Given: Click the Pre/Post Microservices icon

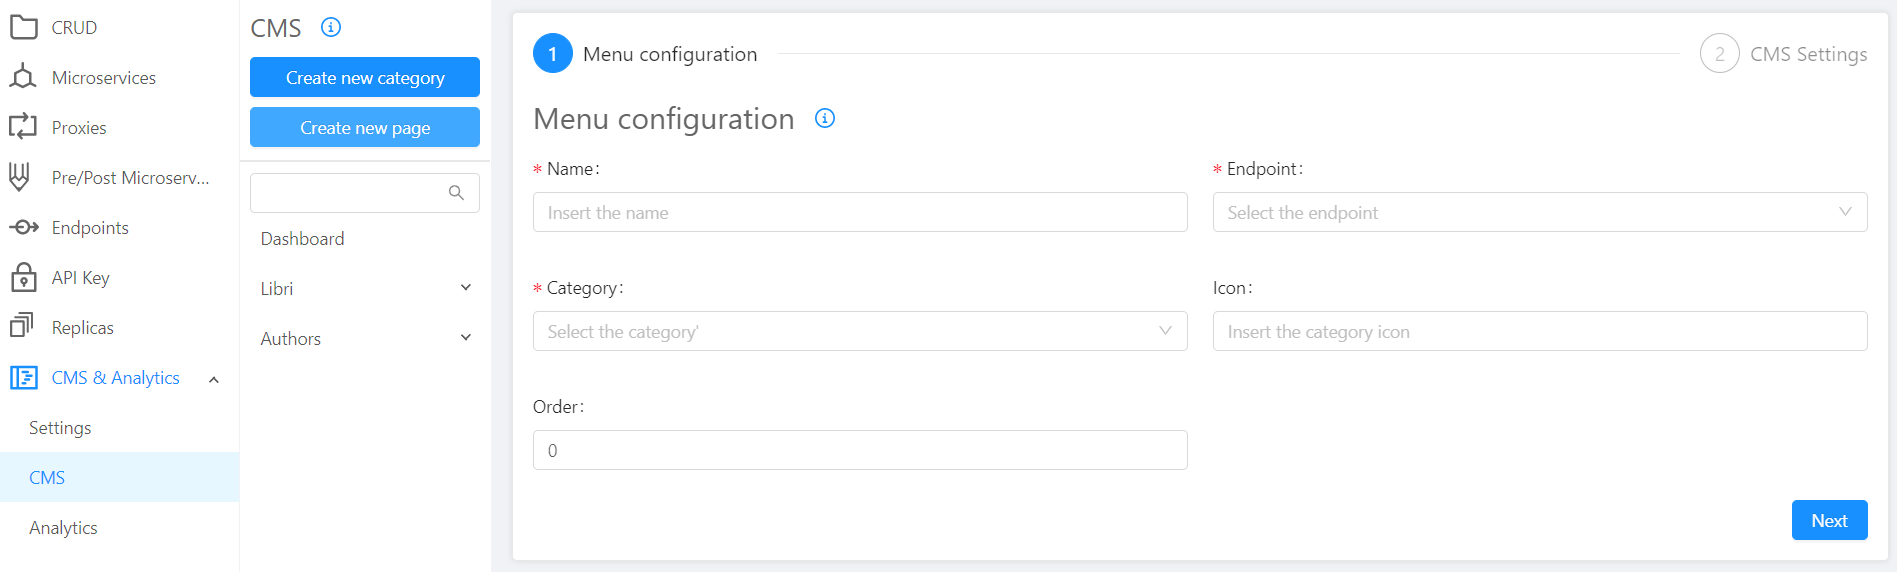Looking at the screenshot, I should (x=20, y=177).
